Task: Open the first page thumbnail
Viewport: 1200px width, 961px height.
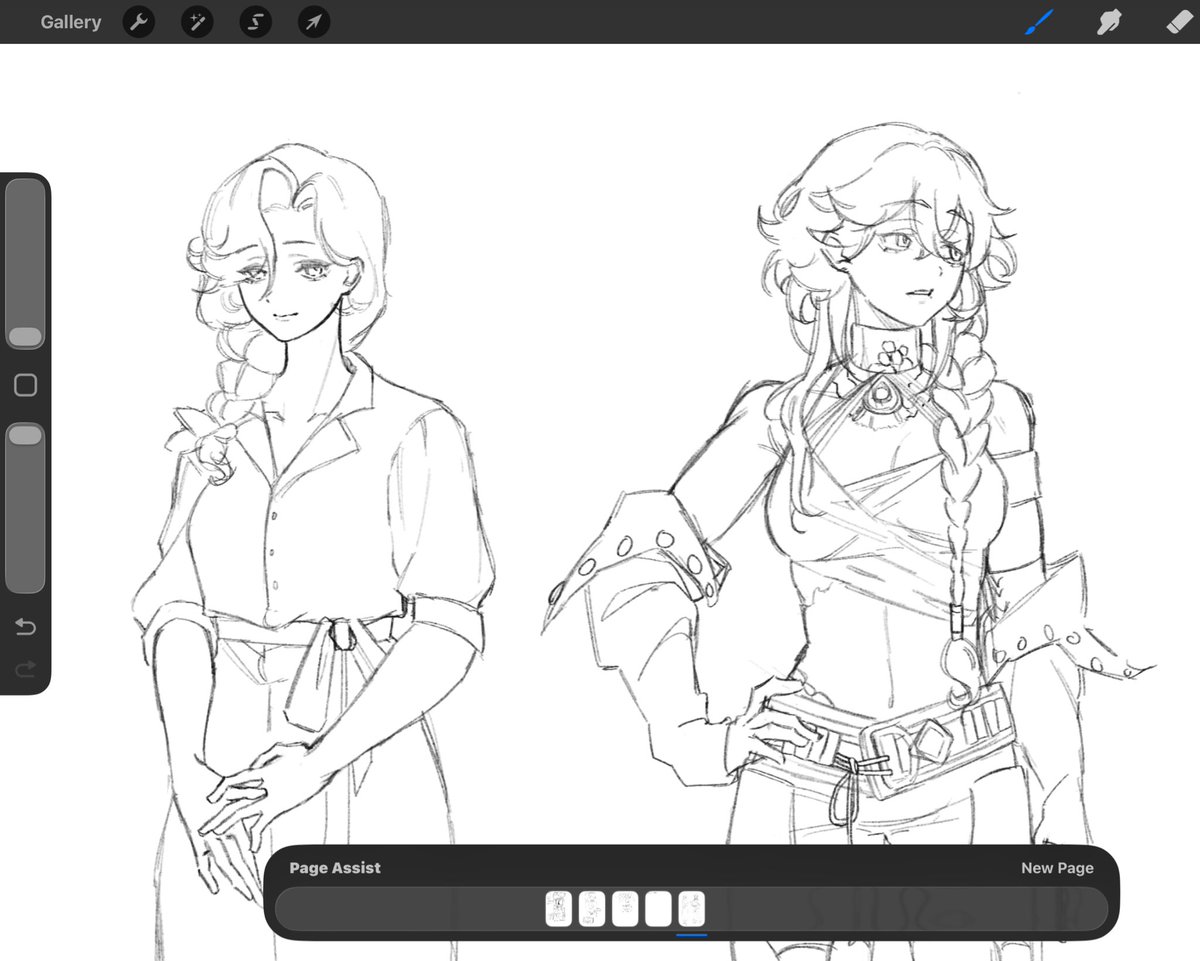Action: [x=558, y=909]
